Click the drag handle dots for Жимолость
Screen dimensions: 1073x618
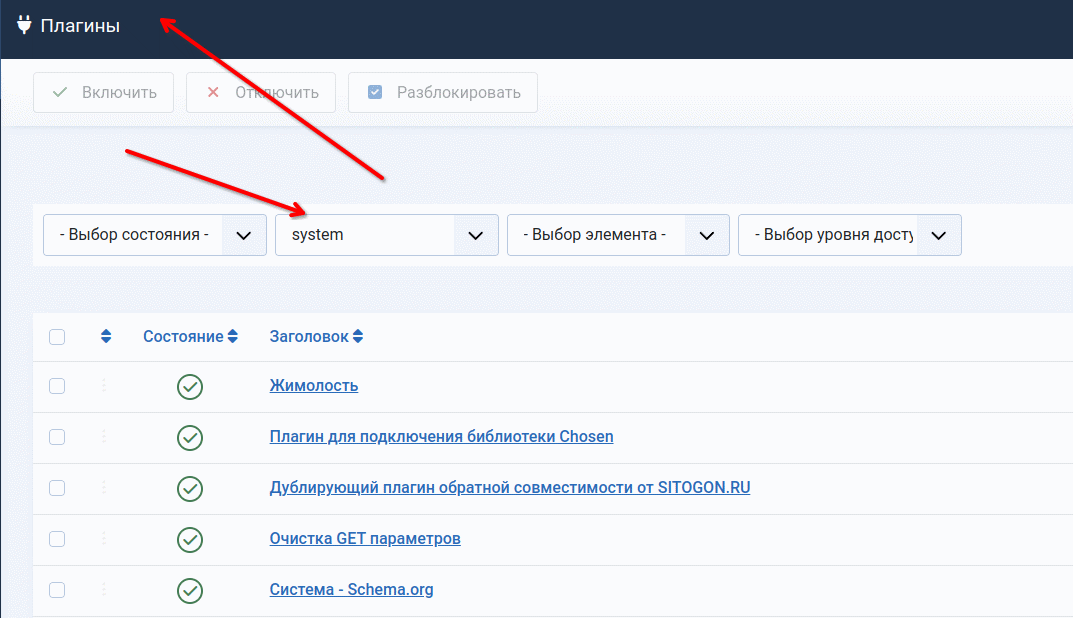point(104,386)
